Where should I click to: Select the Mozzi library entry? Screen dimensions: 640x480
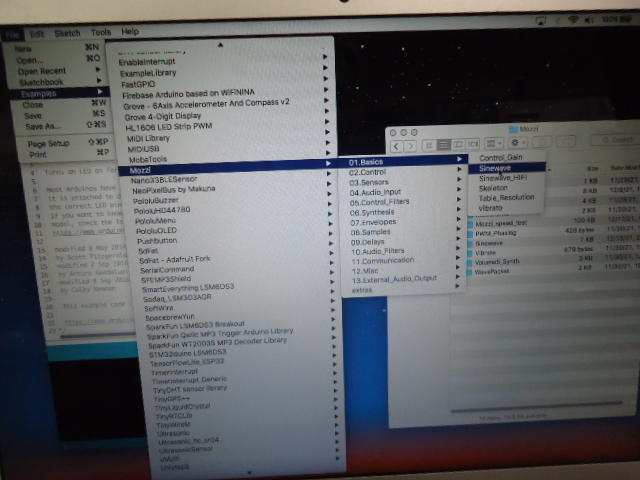coord(227,168)
